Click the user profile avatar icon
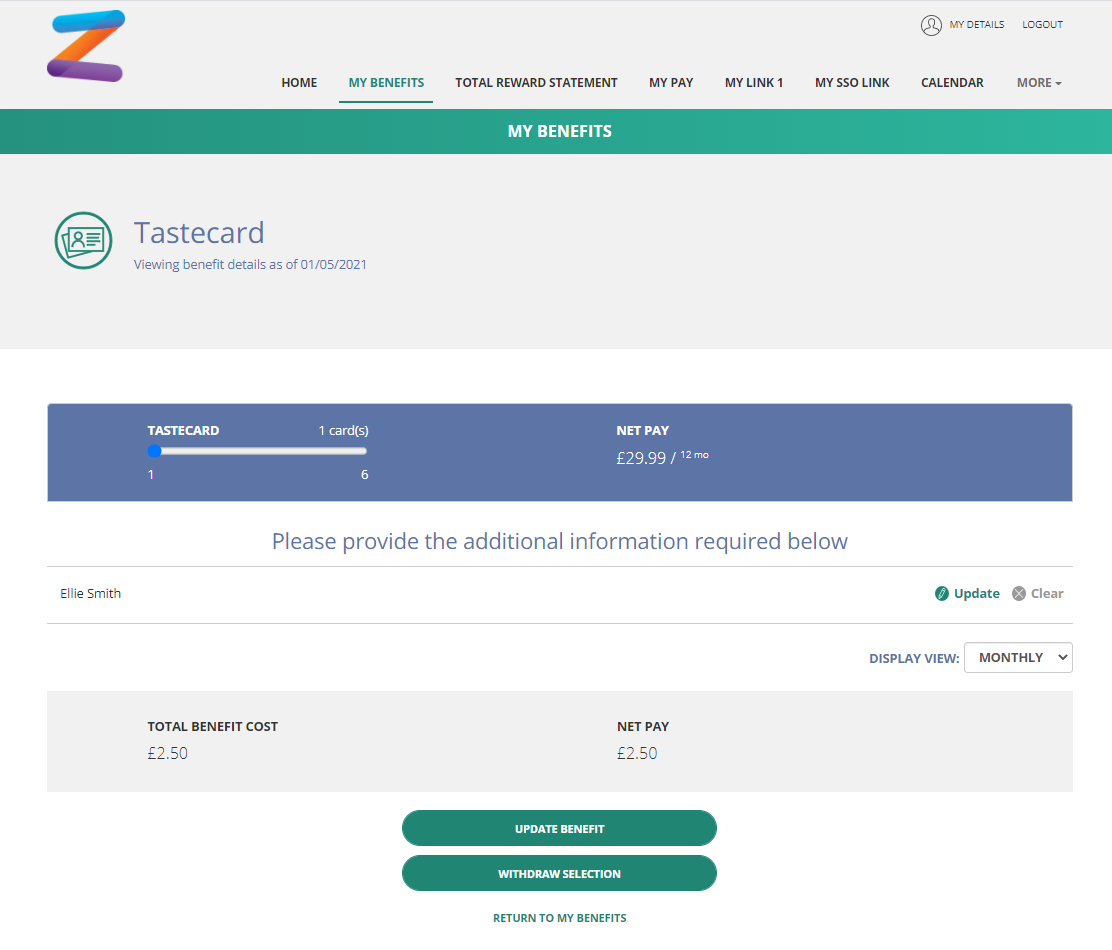Screen dimensions: 1112x950 931,25
